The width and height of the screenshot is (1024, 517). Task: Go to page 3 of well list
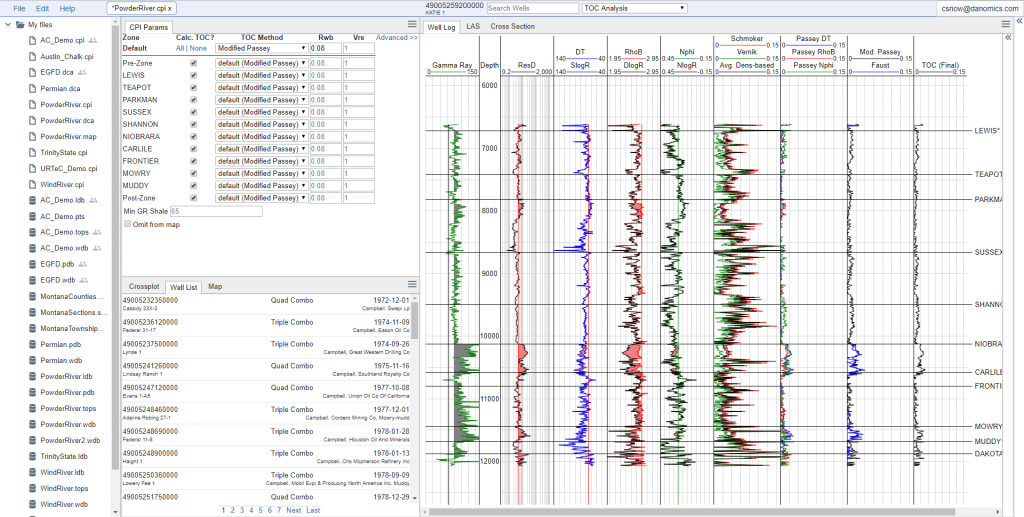coord(242,510)
